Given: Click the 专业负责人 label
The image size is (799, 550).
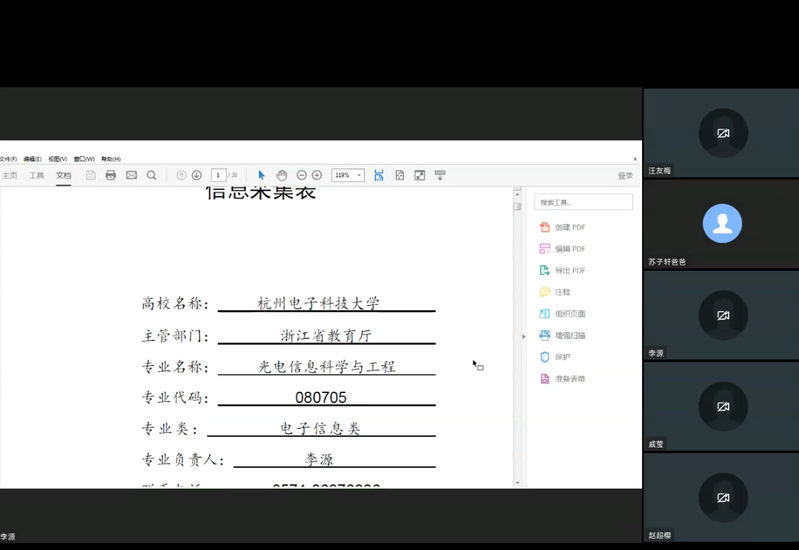Looking at the screenshot, I should [x=183, y=459].
